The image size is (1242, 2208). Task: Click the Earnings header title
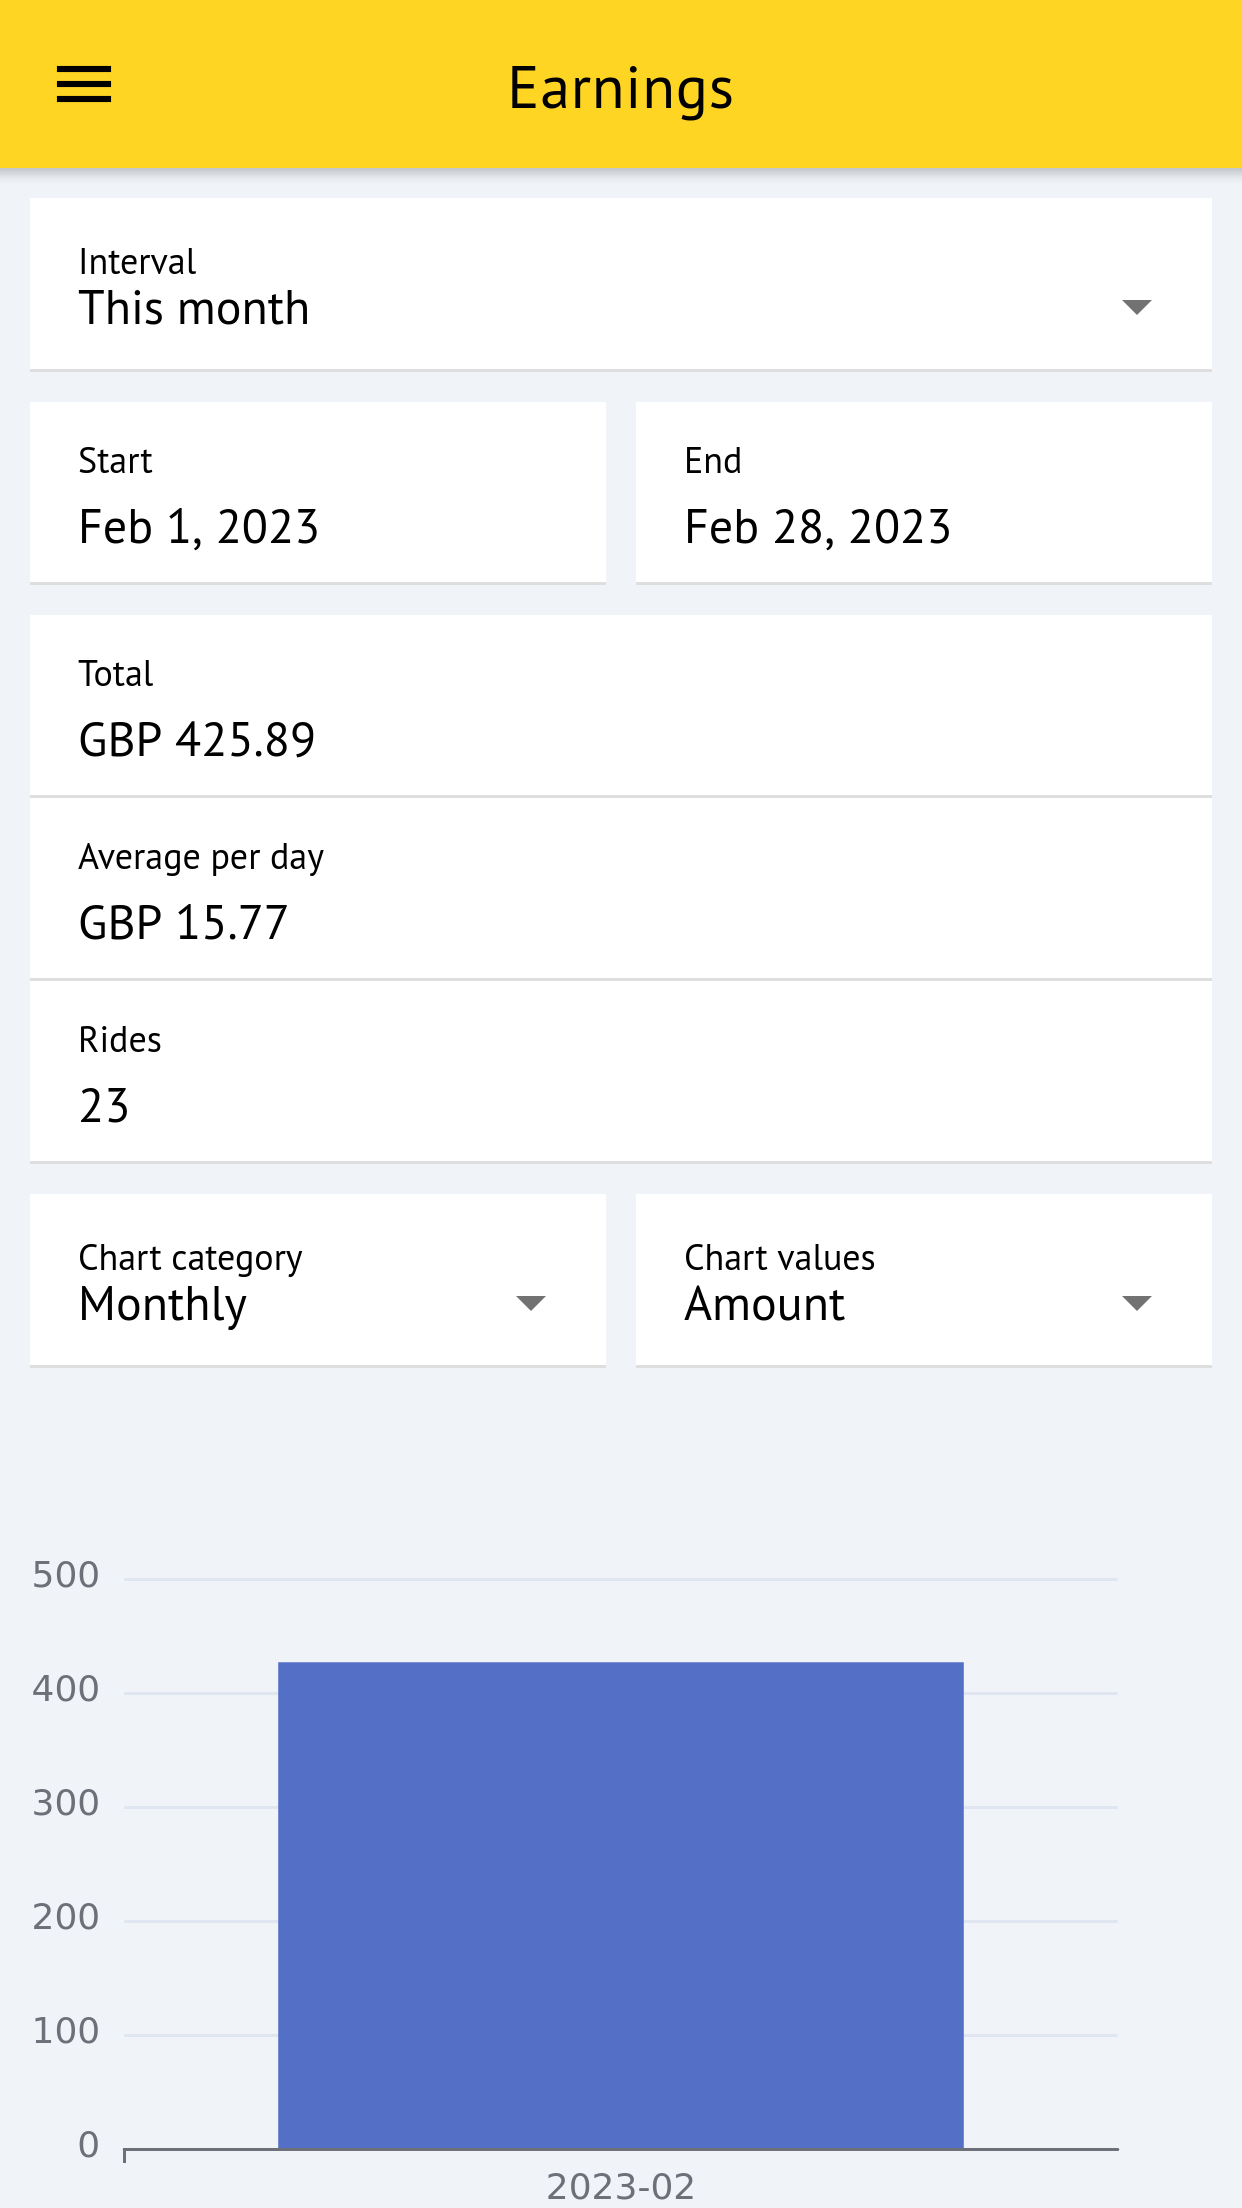click(x=620, y=88)
